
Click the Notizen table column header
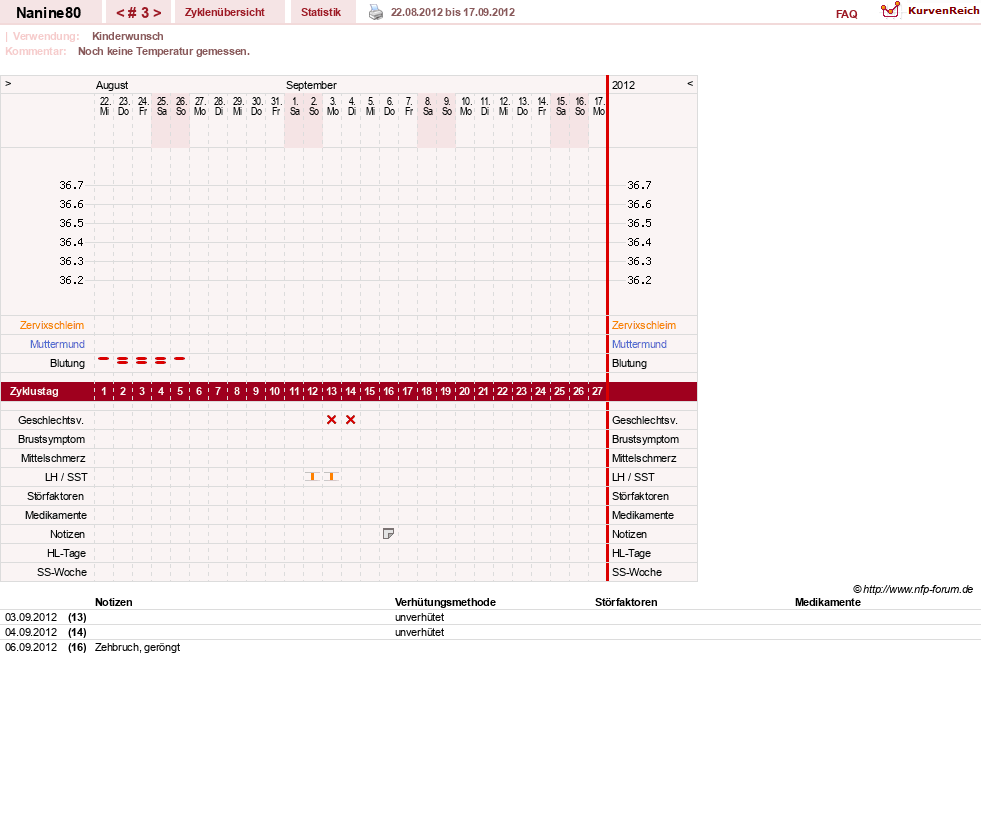coord(113,602)
